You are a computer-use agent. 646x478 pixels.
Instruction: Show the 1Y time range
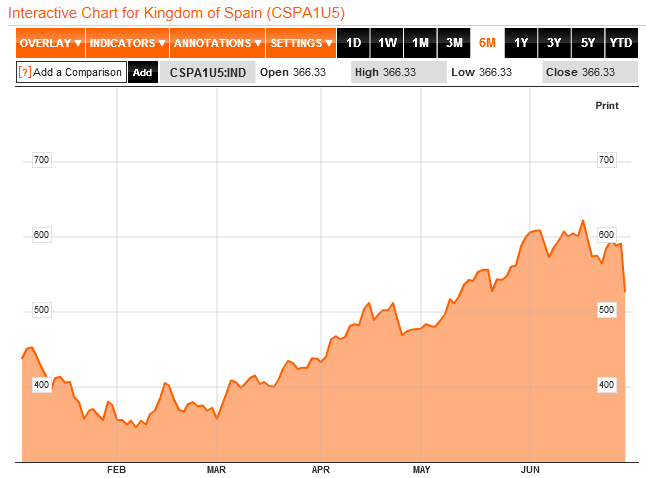pyautogui.click(x=521, y=43)
